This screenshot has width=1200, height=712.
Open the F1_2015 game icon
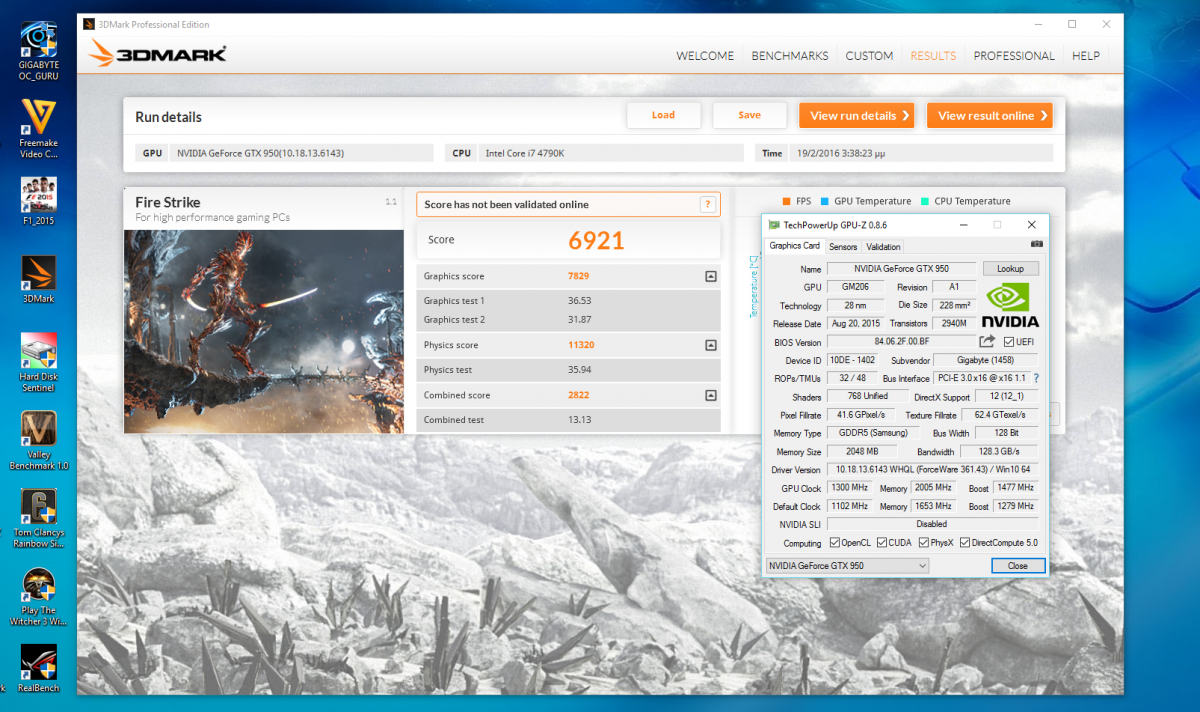[39, 200]
